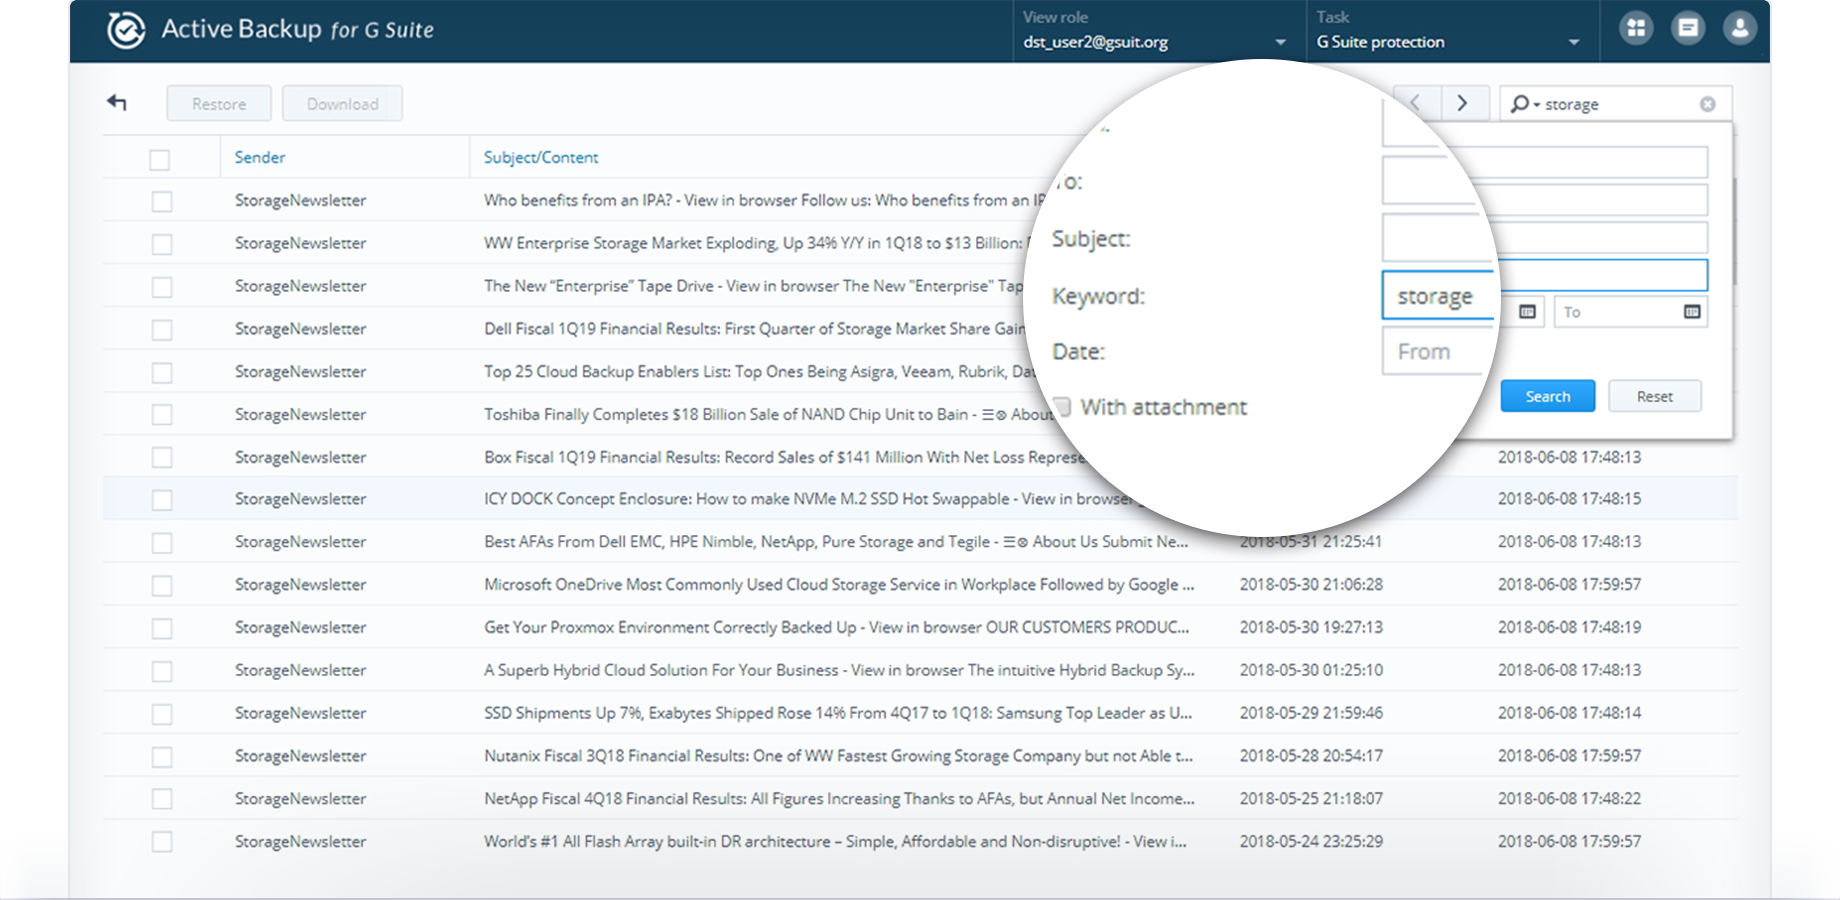Screen dimensions: 1840x900
Task: Click the date 2018-05-24 23:25:29
Action: click(x=1311, y=841)
